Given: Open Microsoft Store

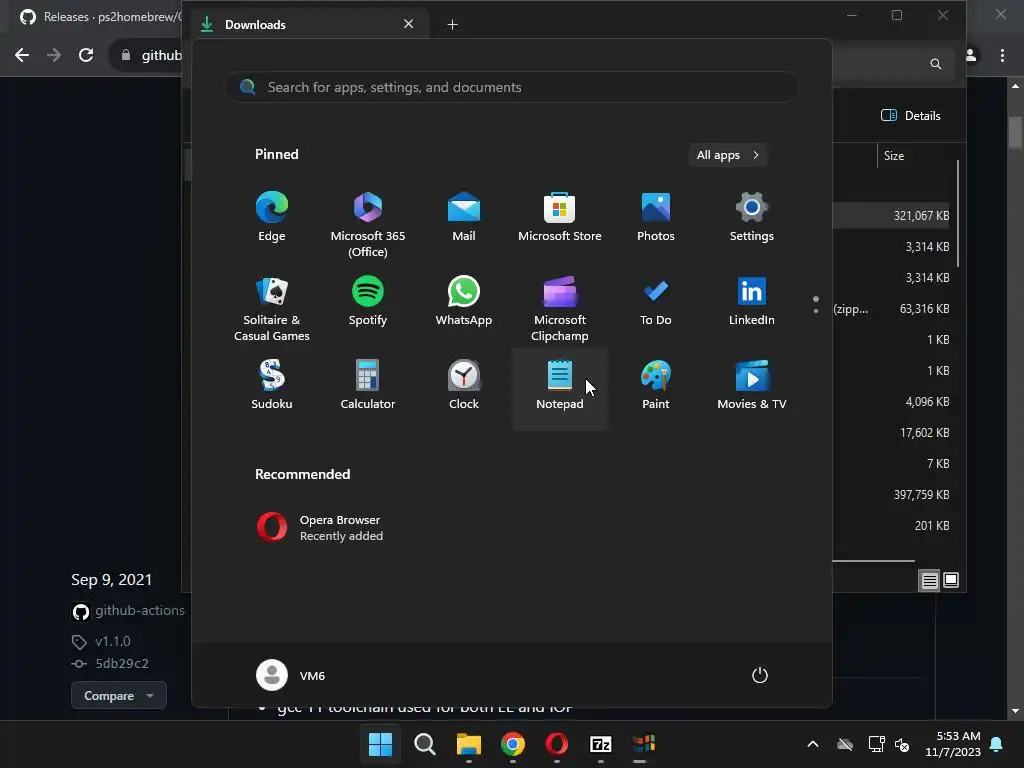Looking at the screenshot, I should (560, 218).
